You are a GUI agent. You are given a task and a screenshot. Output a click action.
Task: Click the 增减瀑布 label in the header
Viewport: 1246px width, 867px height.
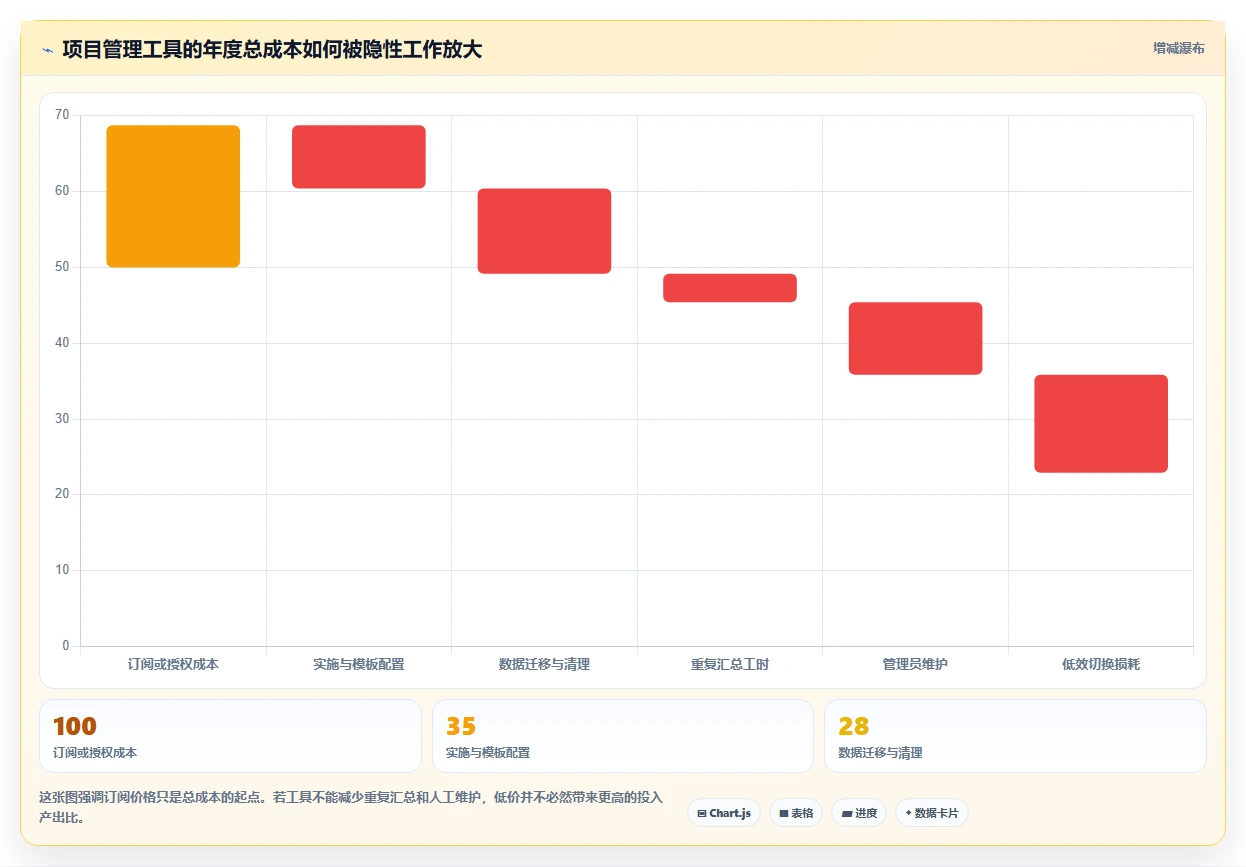click(x=1178, y=48)
